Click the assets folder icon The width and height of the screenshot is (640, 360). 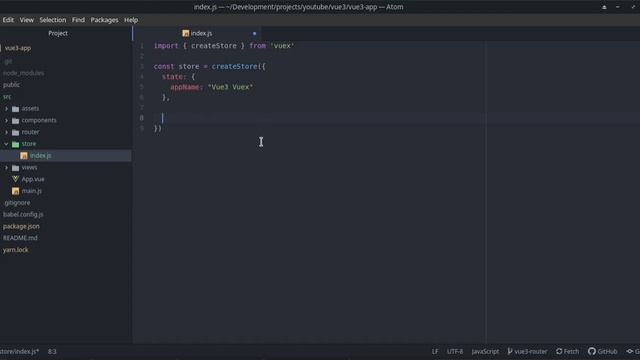16,109
